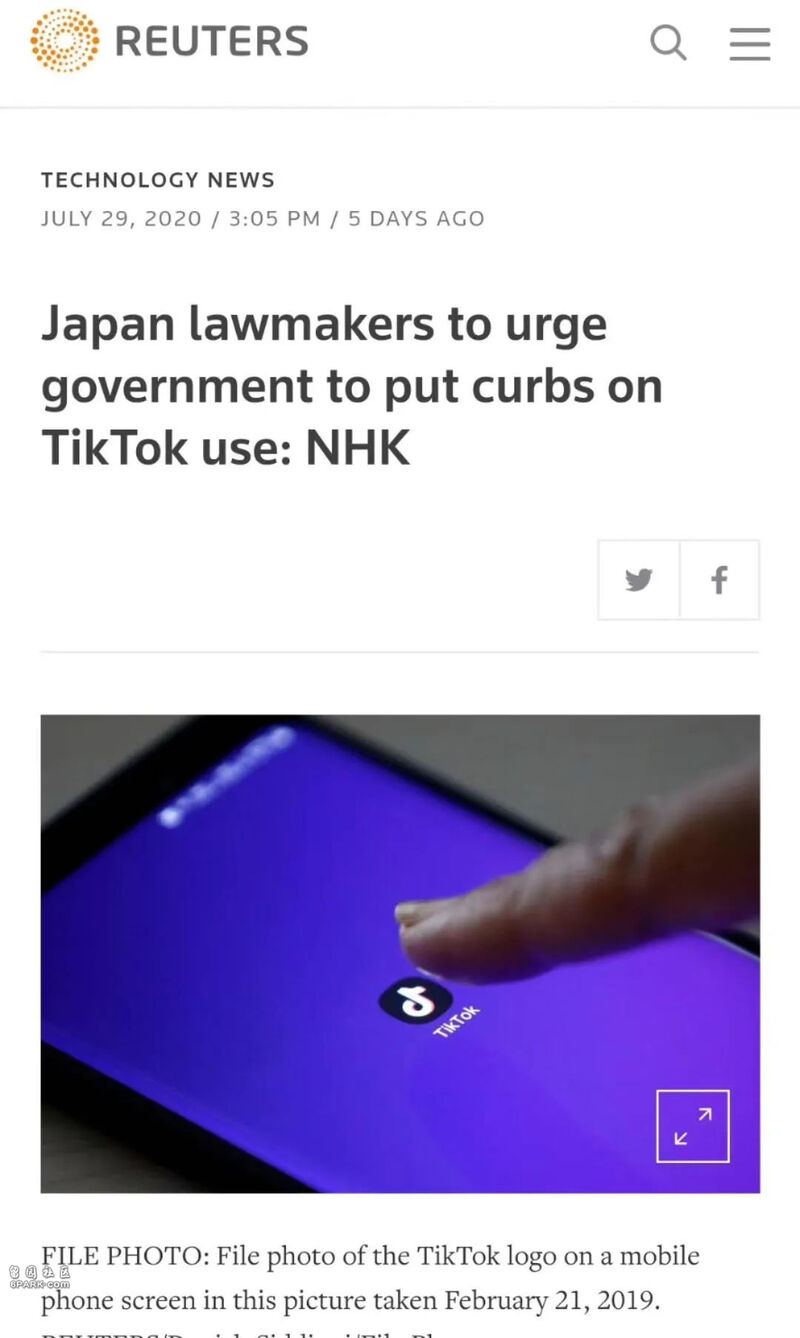This screenshot has height=1338, width=800.
Task: Share article via Twitter bird icon
Action: point(639,580)
